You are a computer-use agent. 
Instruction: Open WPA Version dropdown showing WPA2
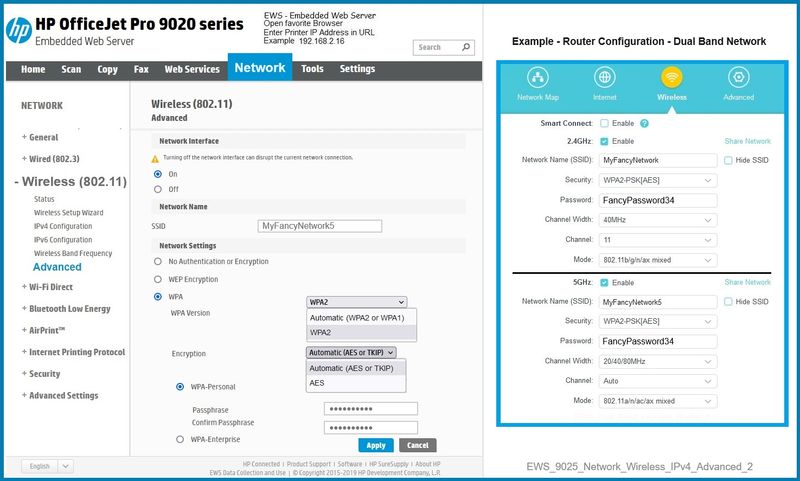357,302
